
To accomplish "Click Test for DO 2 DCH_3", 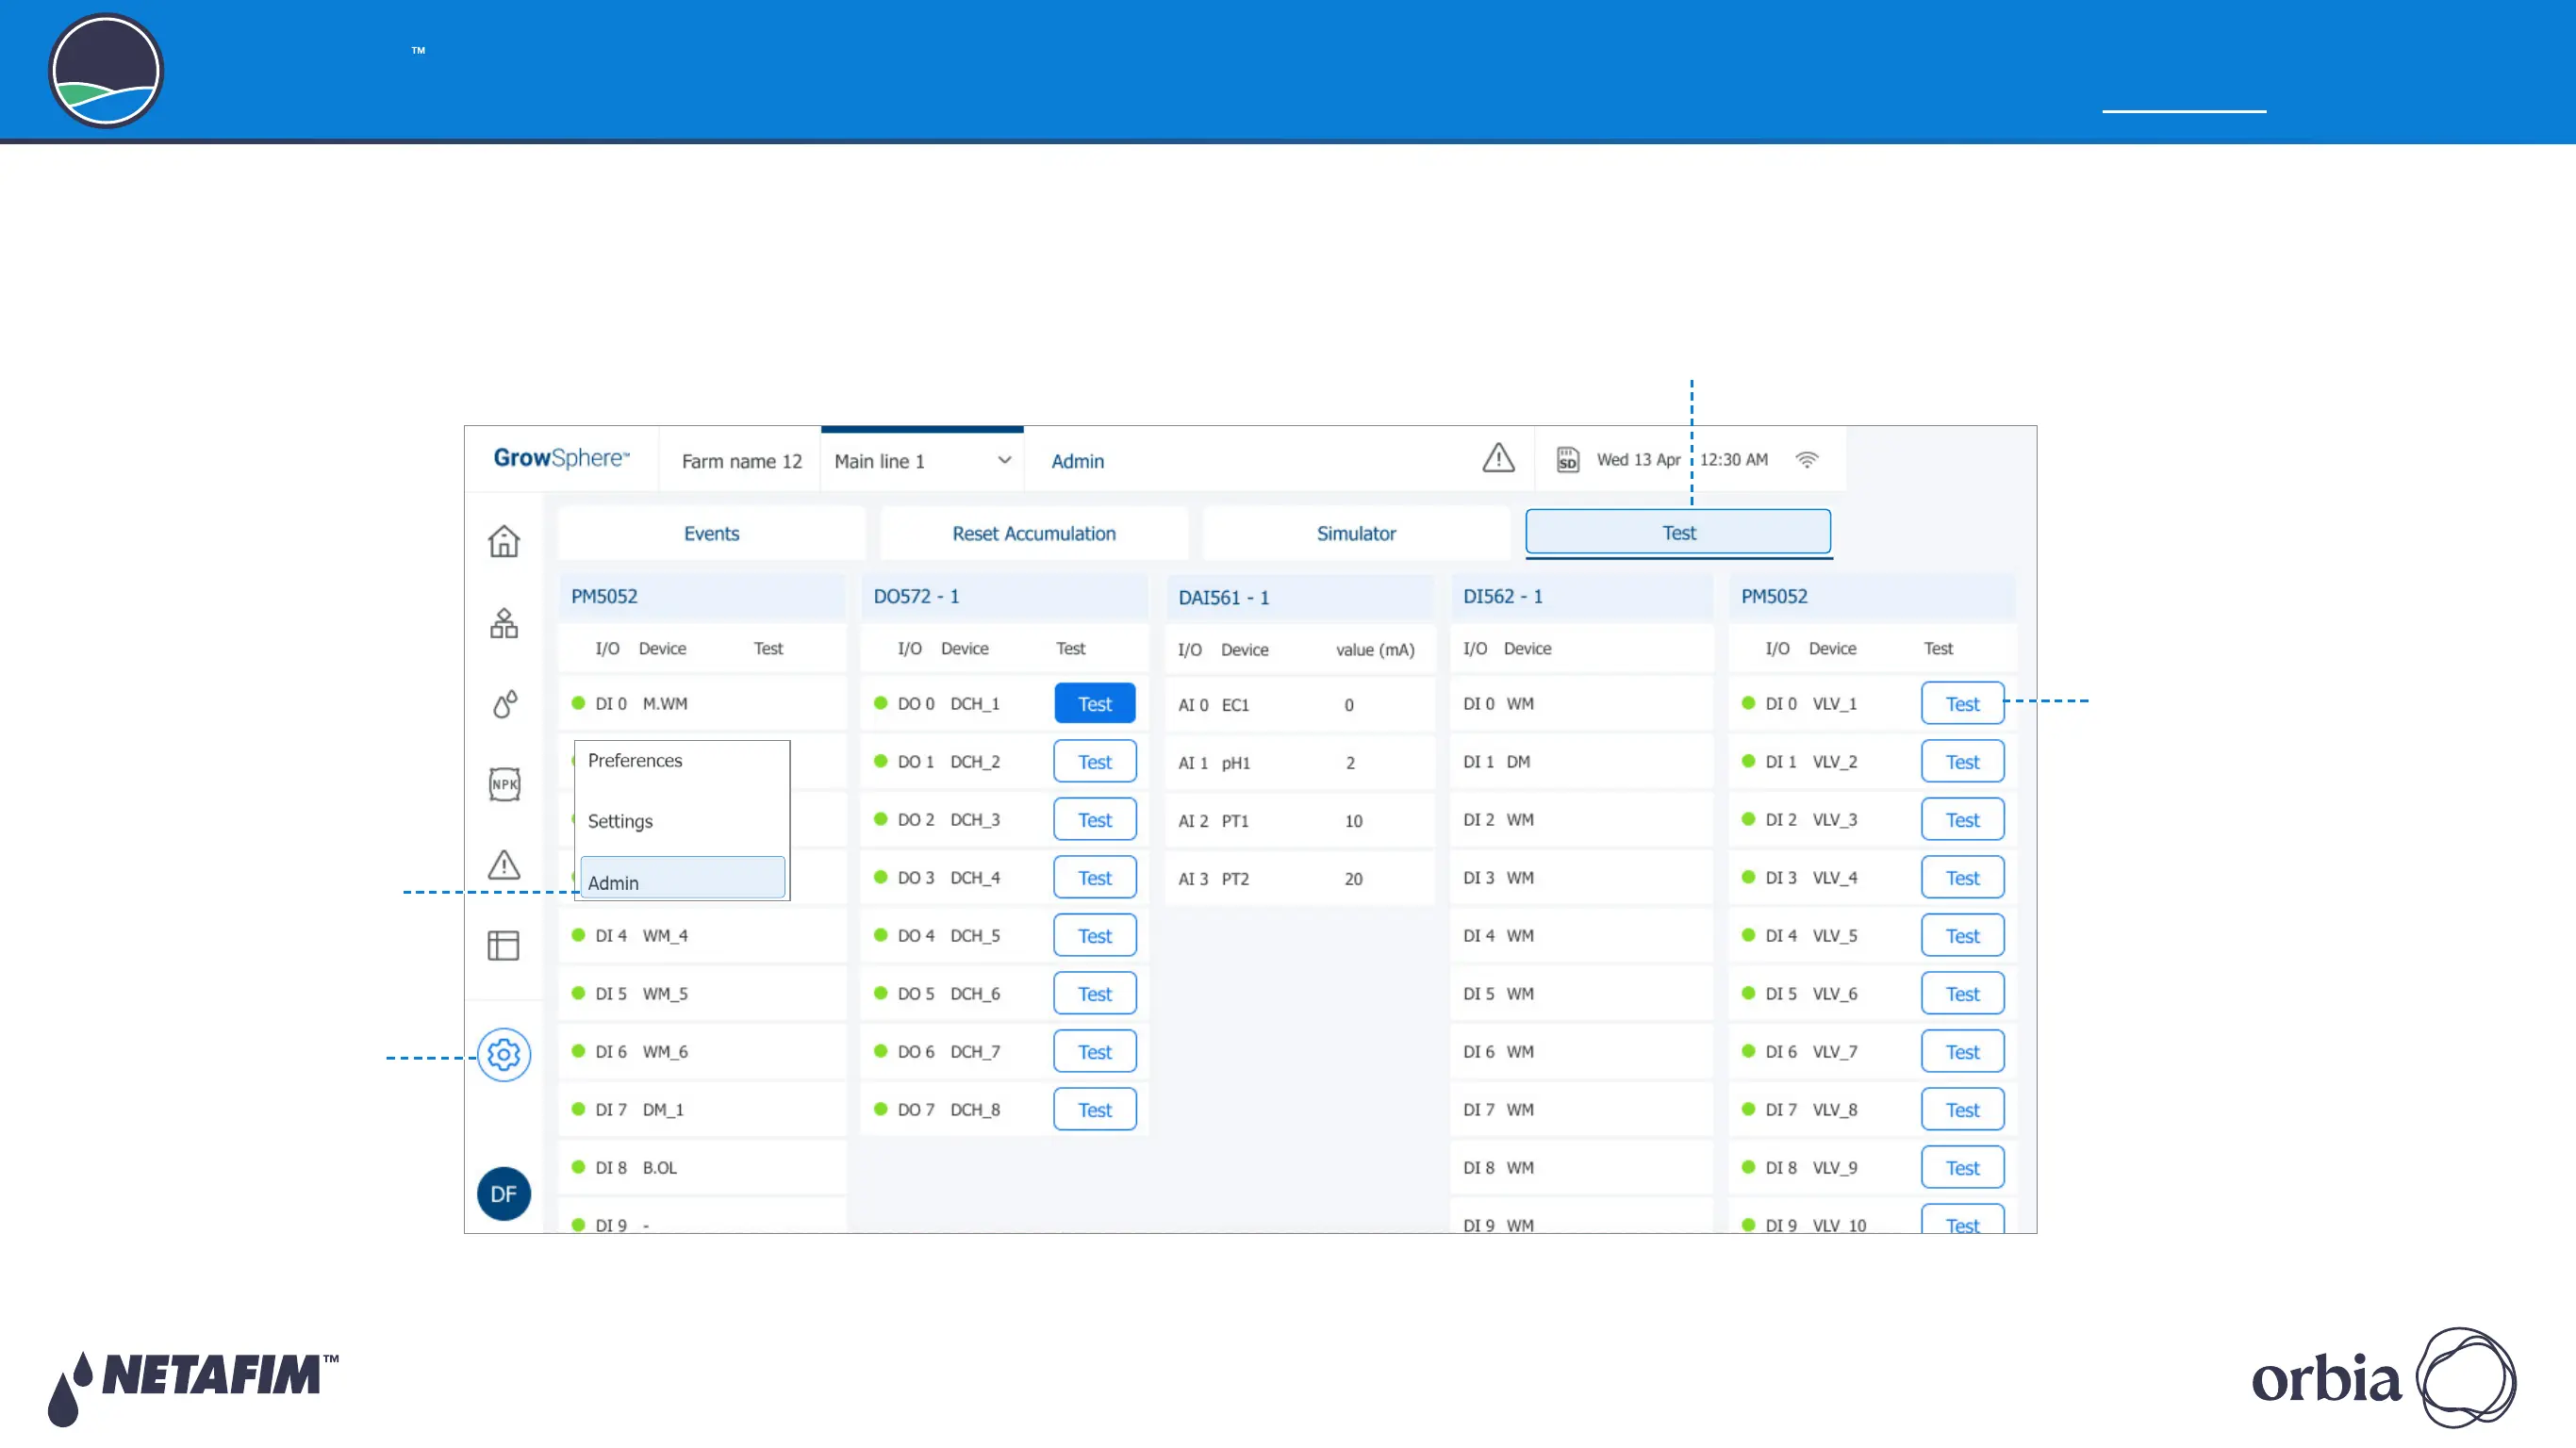I will (1095, 820).
